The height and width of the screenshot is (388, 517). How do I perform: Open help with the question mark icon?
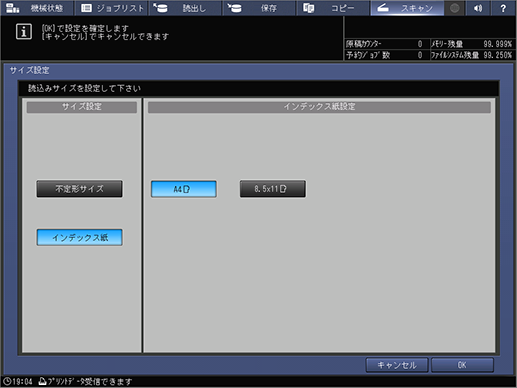(503, 8)
